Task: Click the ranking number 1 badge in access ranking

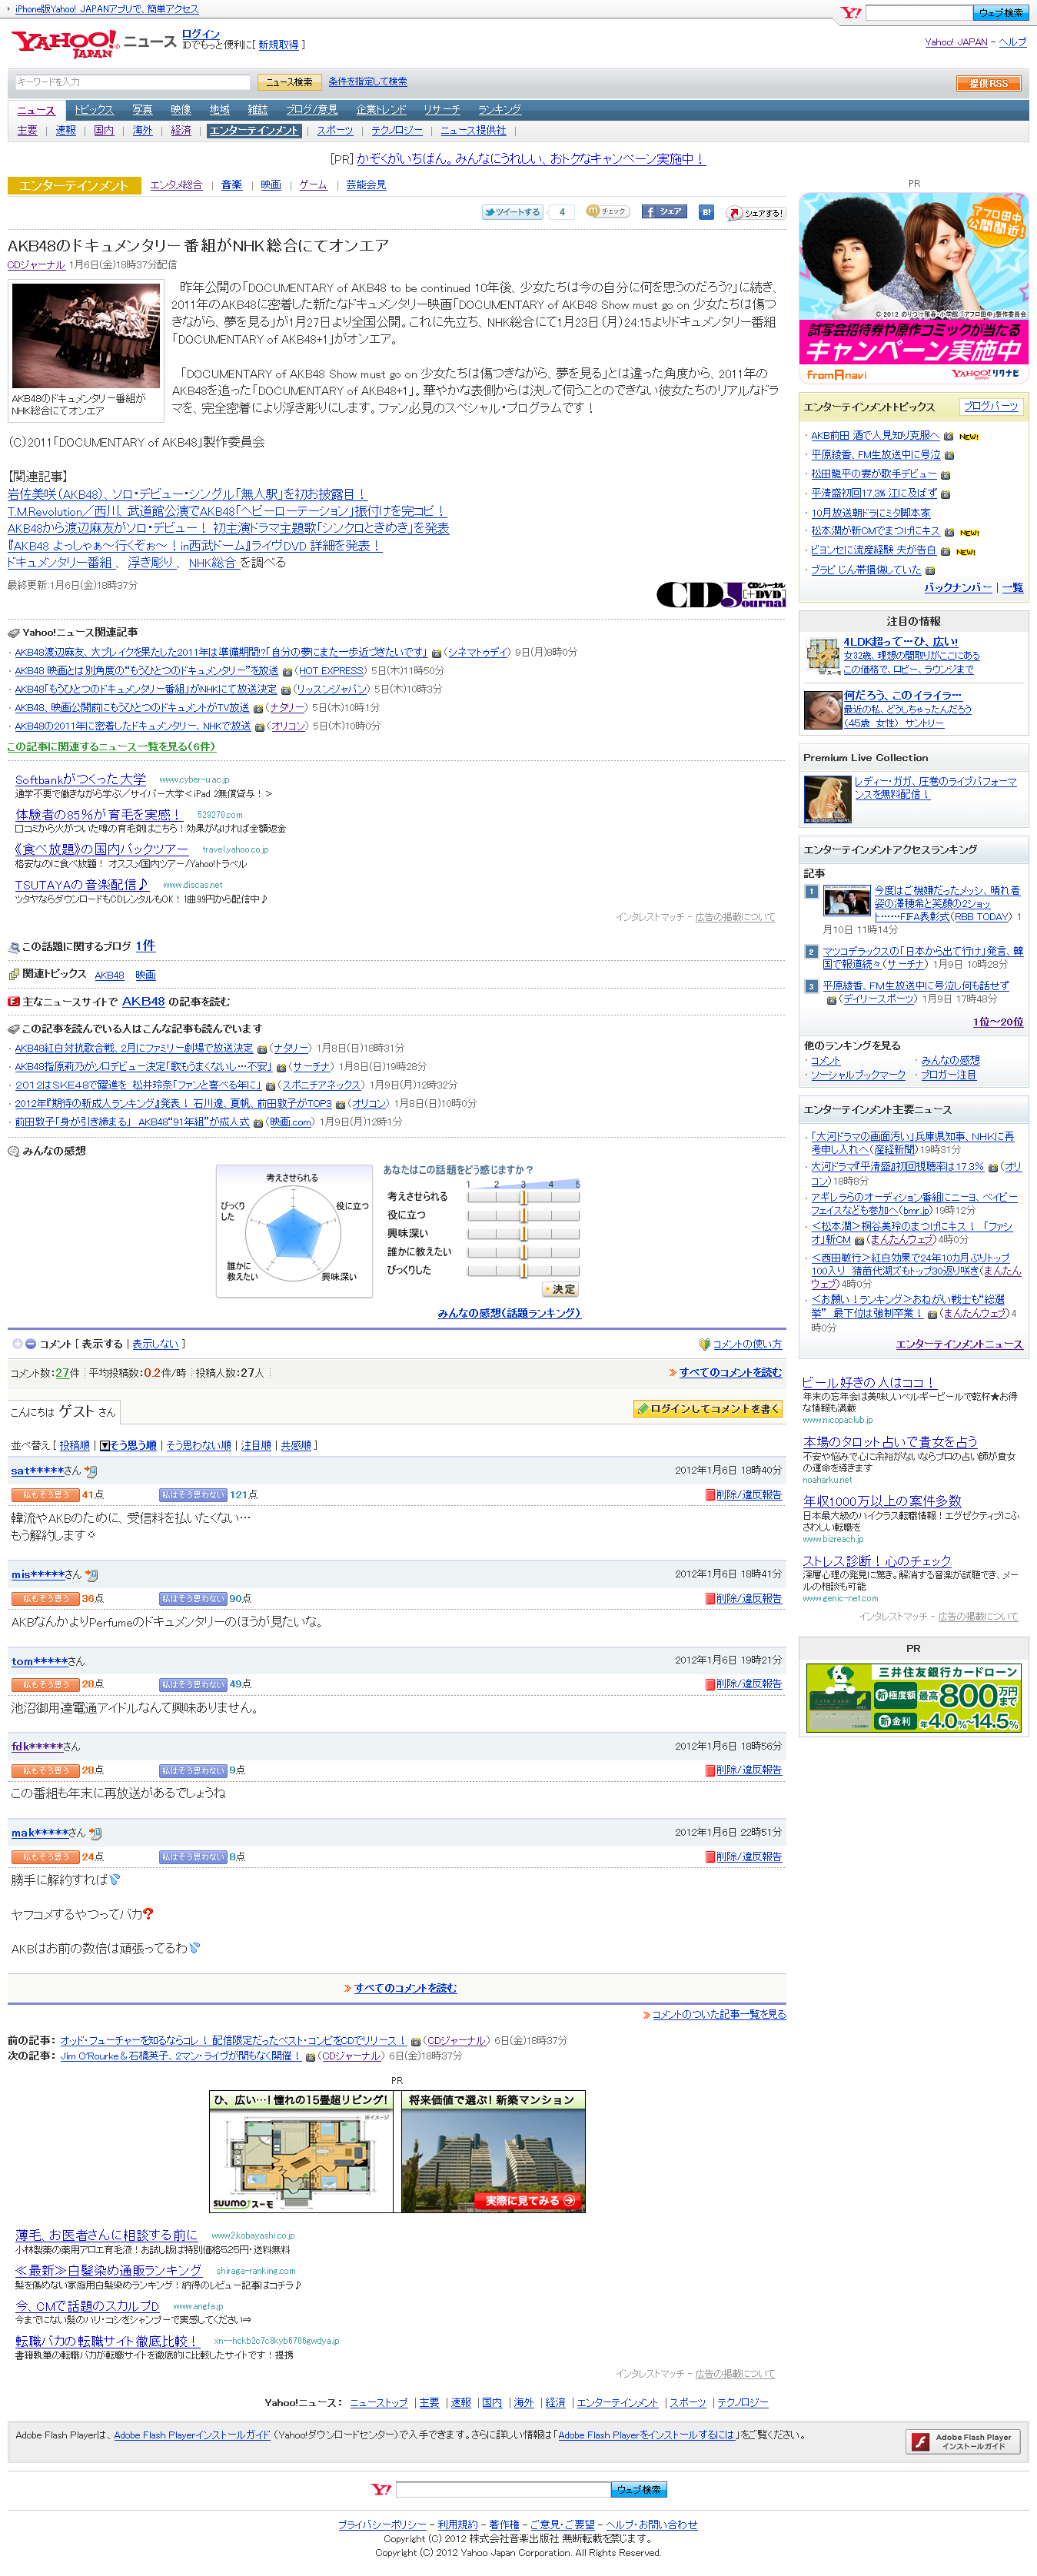Action: [x=811, y=891]
